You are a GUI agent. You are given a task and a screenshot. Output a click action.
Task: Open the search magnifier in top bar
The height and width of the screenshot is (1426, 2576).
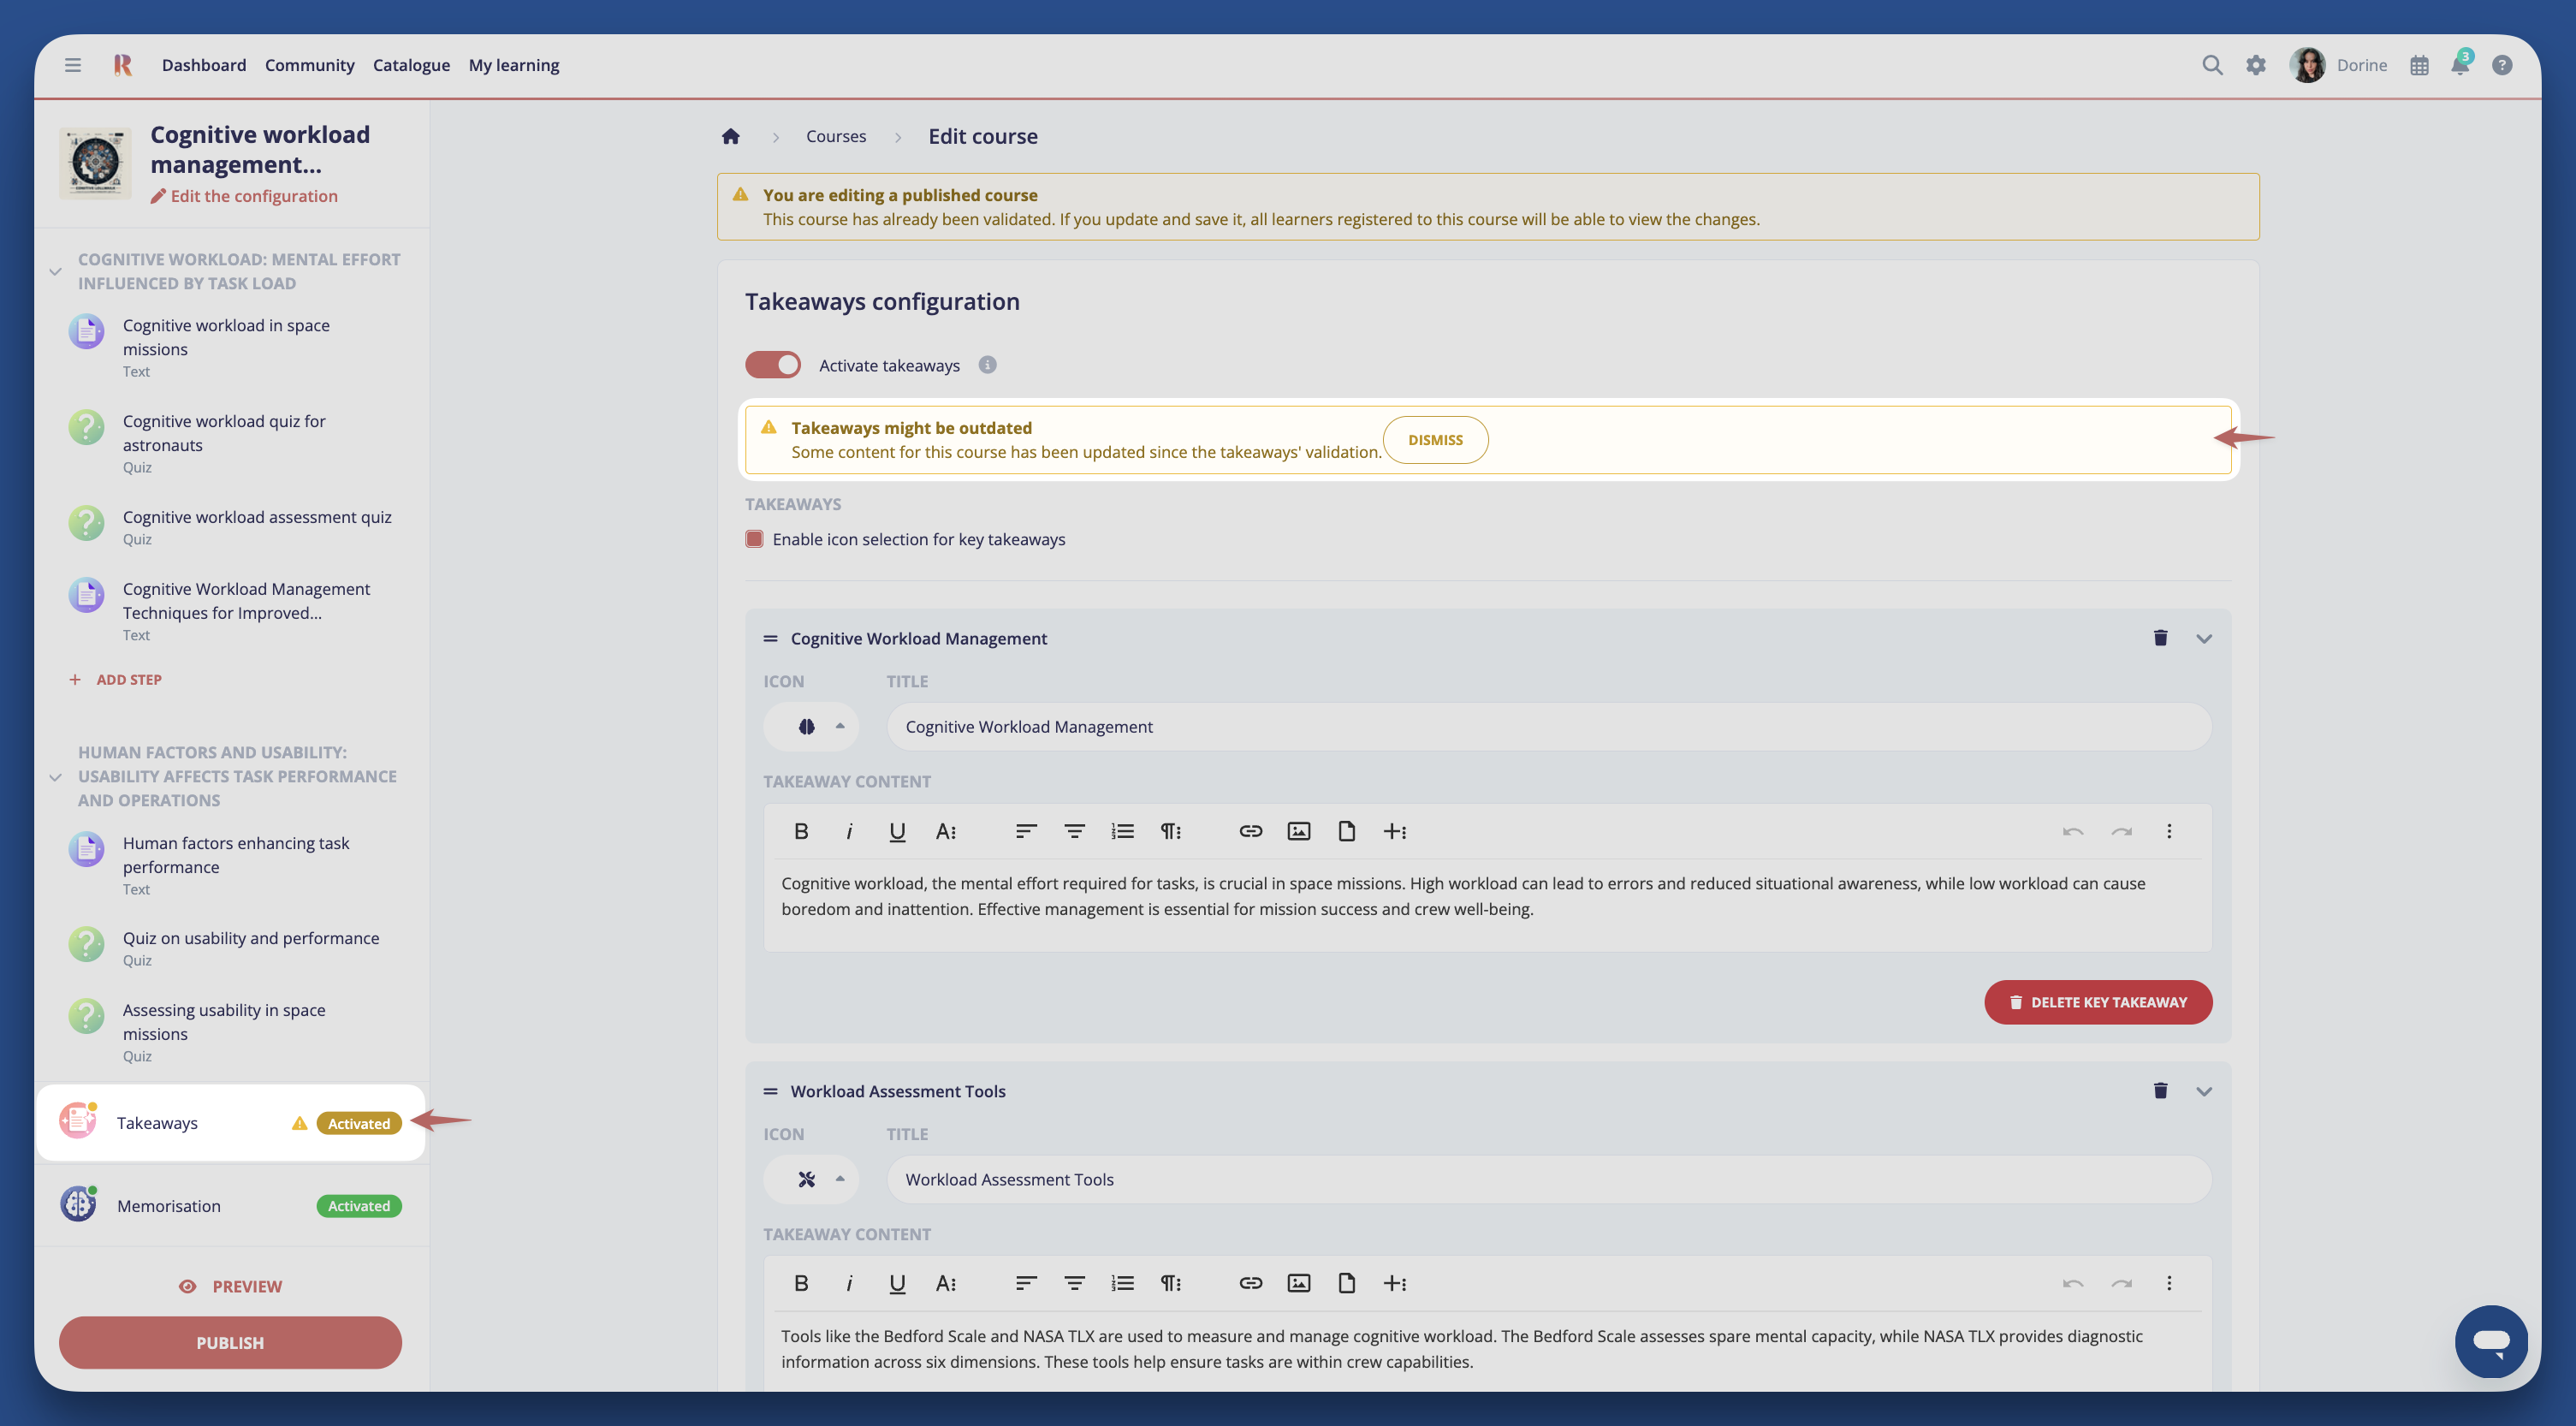coord(2212,66)
